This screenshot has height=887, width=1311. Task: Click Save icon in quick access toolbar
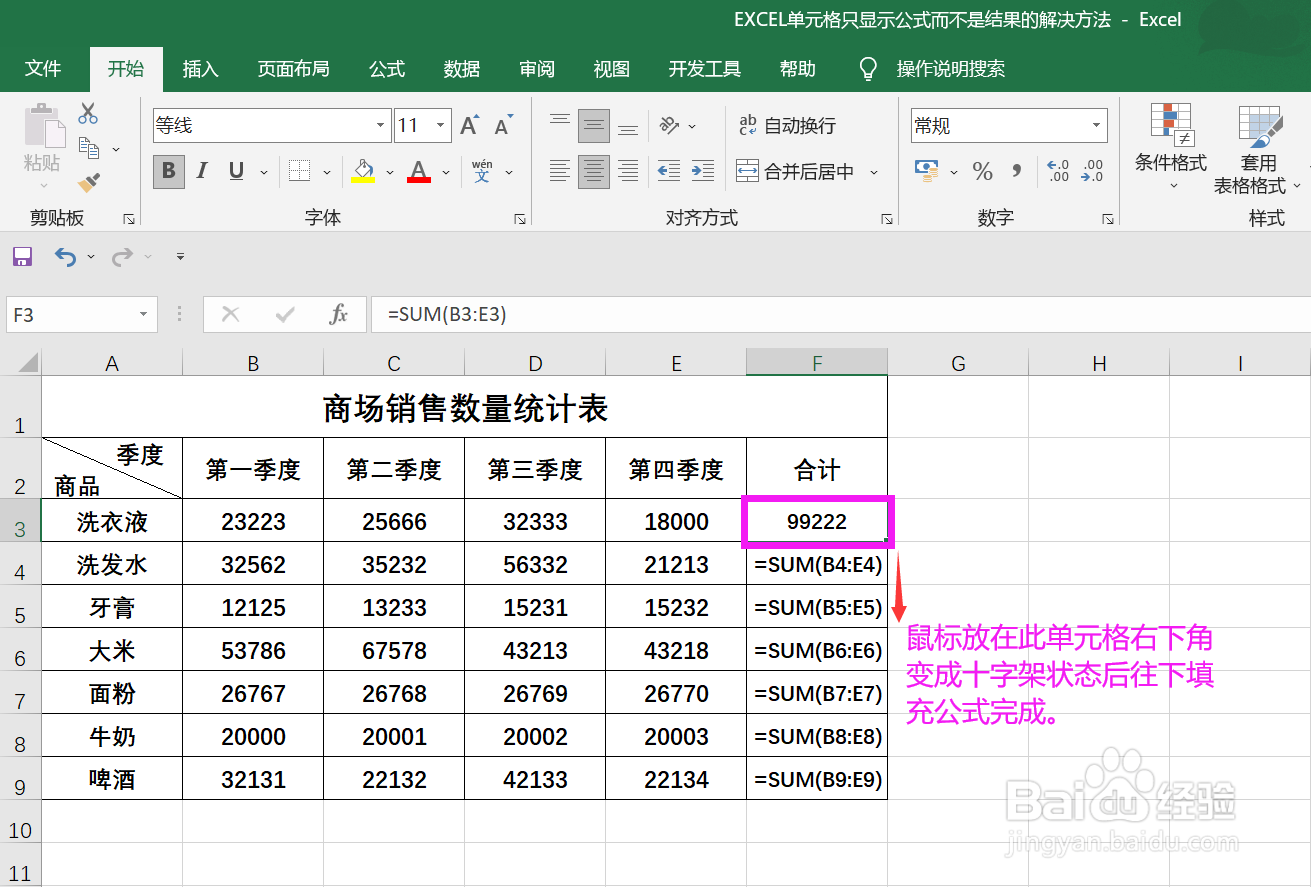pyautogui.click(x=23, y=257)
